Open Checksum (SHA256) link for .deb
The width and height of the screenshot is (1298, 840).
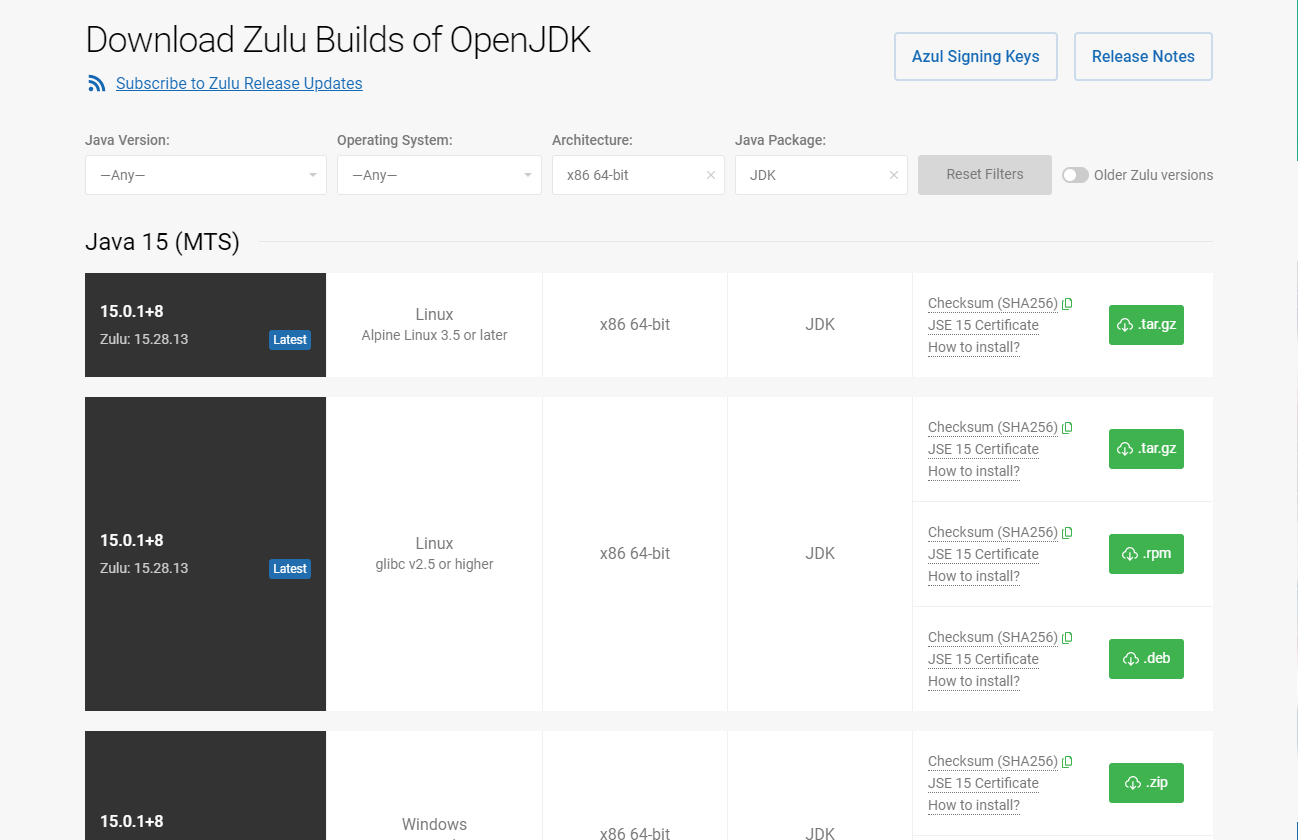pyautogui.click(x=993, y=637)
